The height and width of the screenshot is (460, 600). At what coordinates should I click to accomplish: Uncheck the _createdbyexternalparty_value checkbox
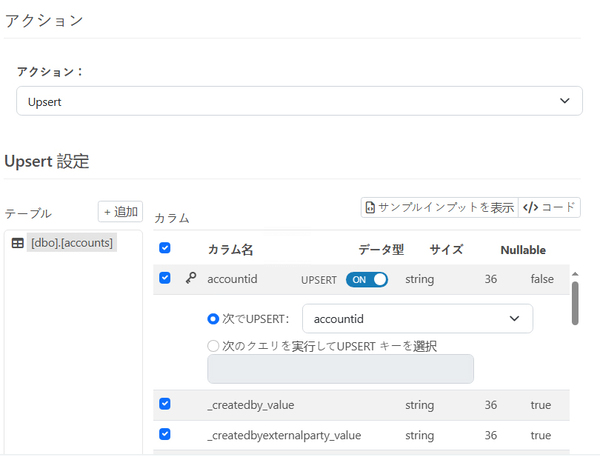coord(165,435)
